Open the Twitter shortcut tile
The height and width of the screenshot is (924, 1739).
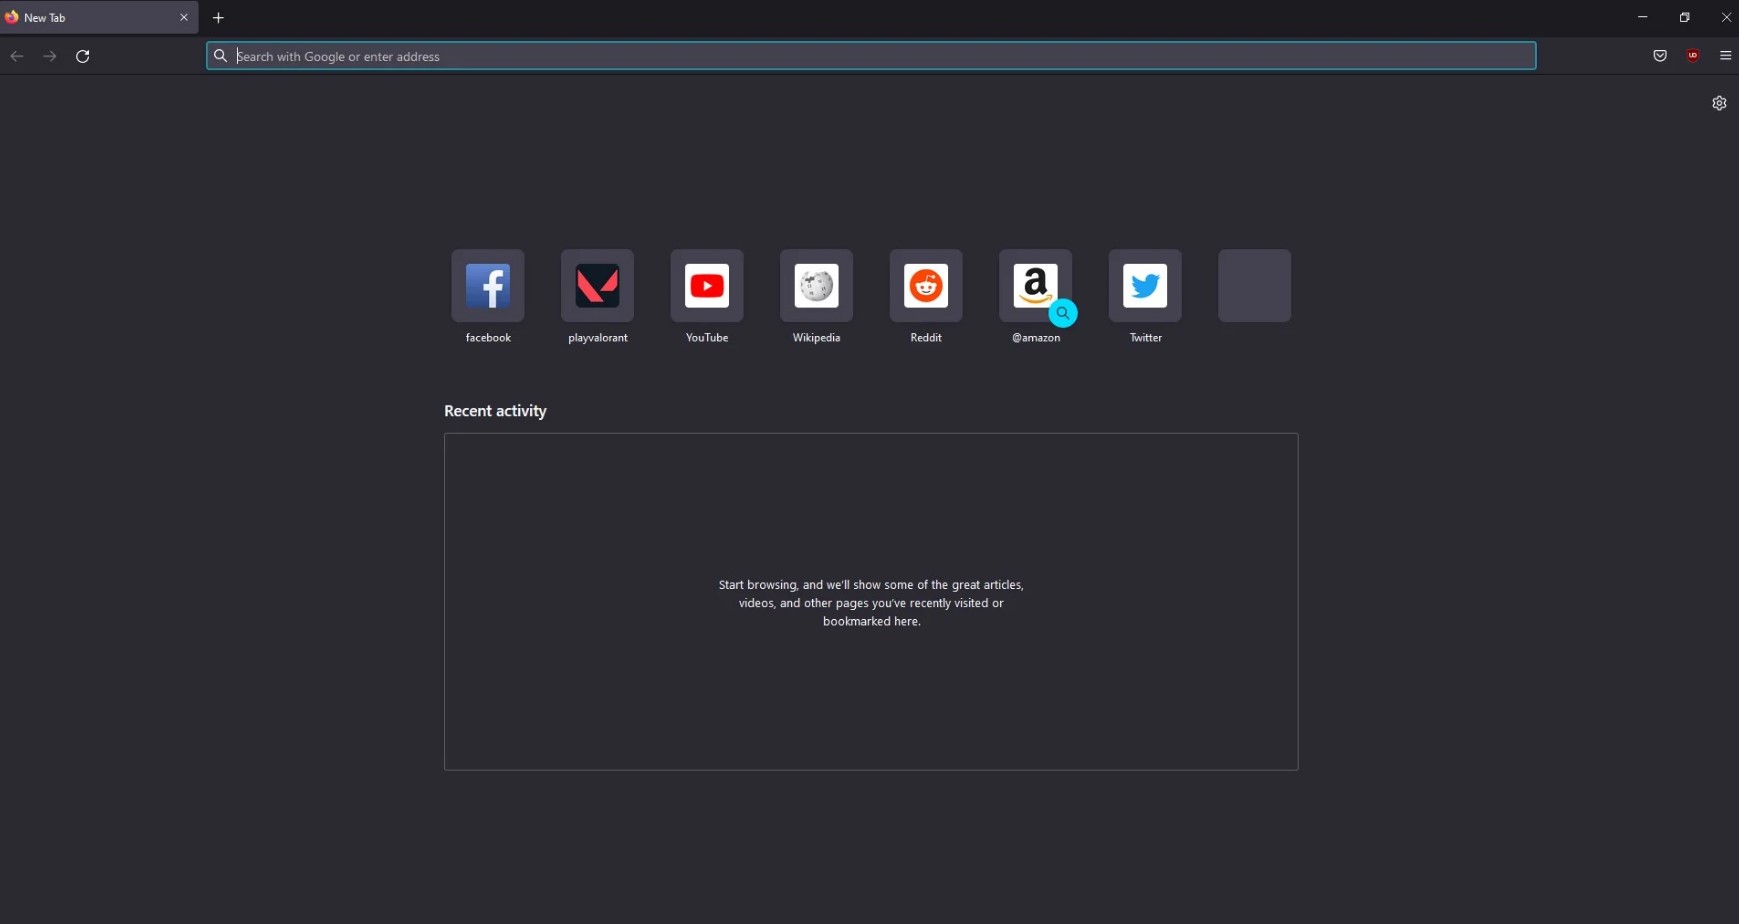click(x=1145, y=286)
